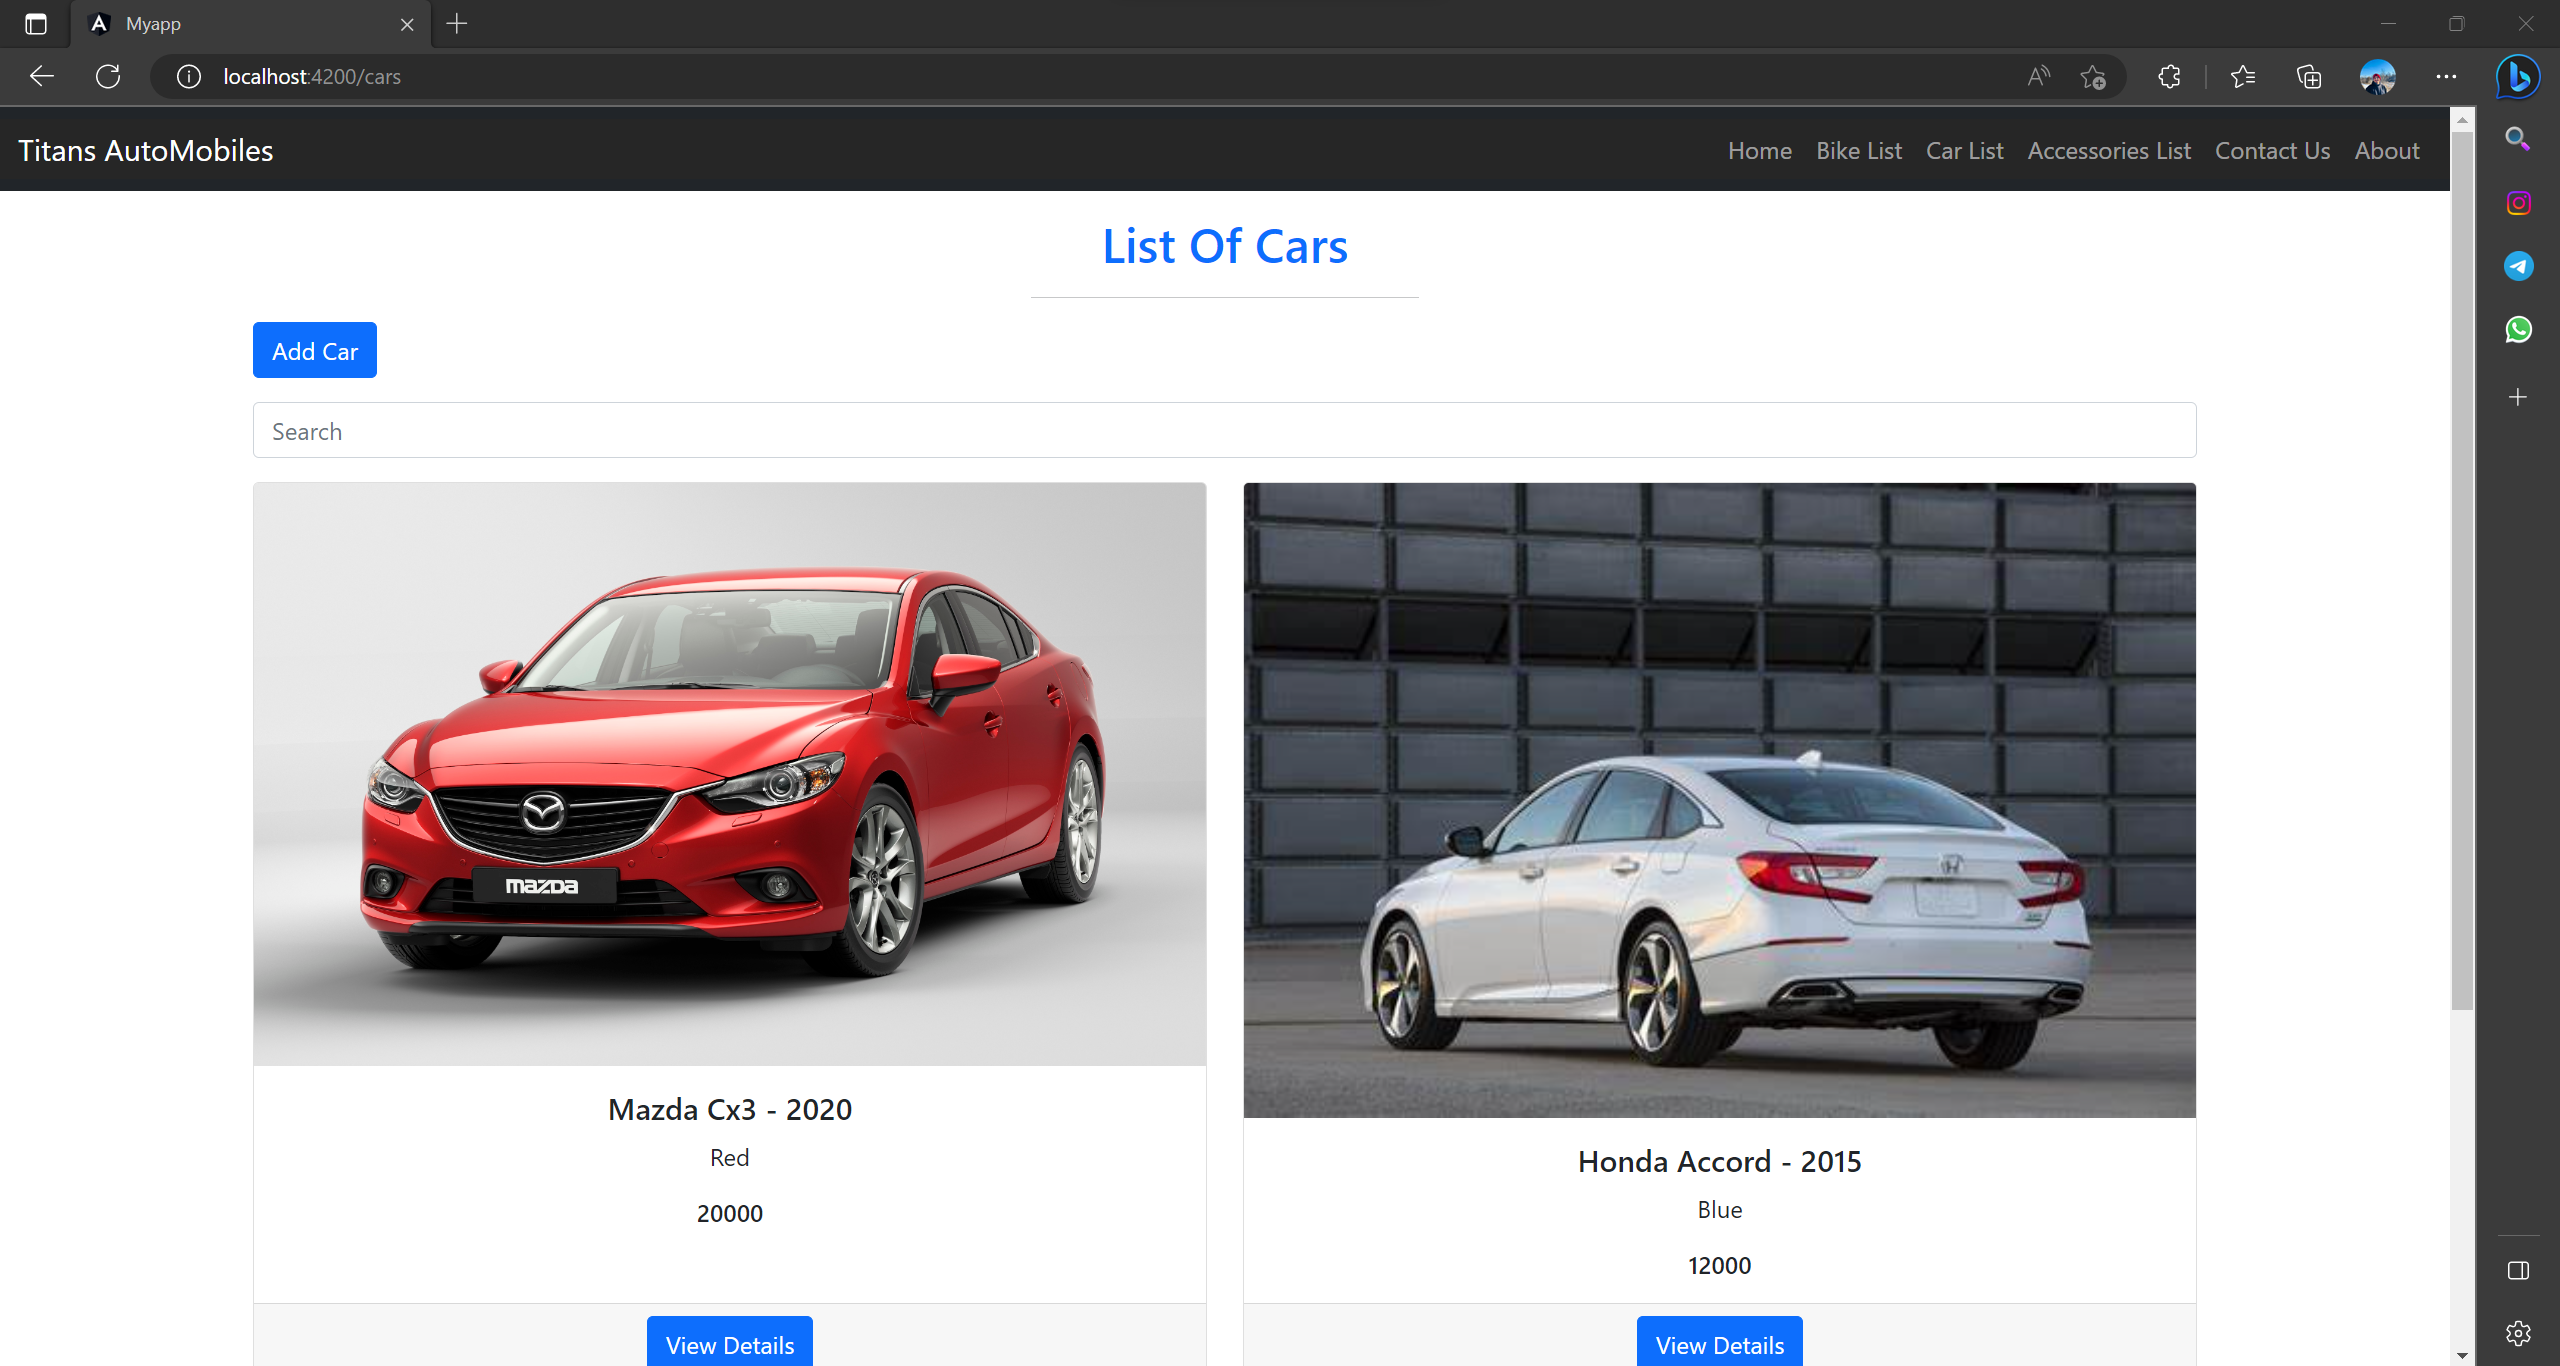The height and width of the screenshot is (1366, 2560).
Task: Click the Bing Copilot icon
Action: pos(2517,77)
